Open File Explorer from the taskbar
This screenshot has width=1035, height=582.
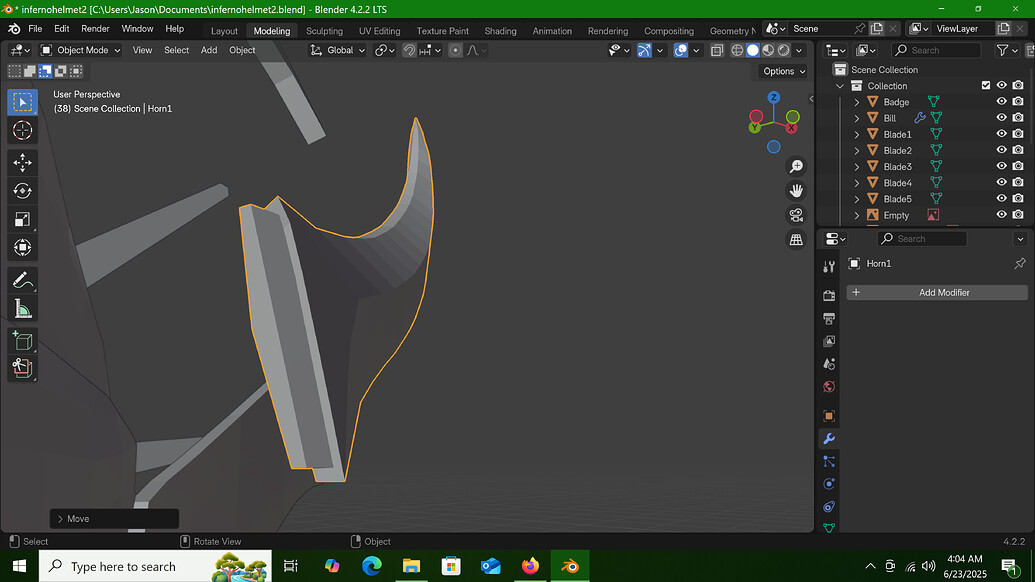point(411,566)
